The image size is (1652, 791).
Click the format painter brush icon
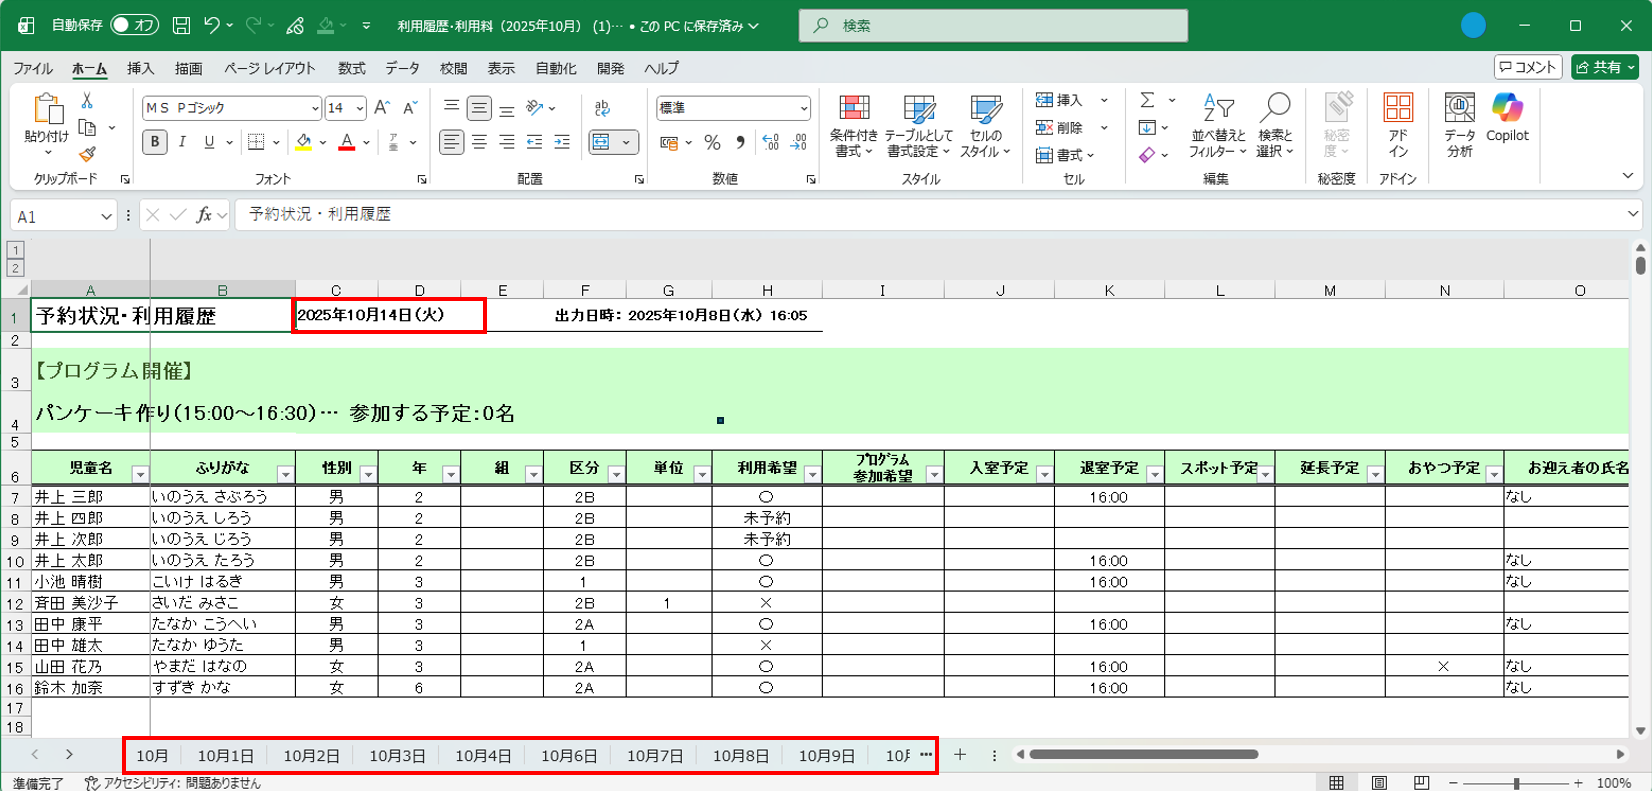tap(87, 154)
